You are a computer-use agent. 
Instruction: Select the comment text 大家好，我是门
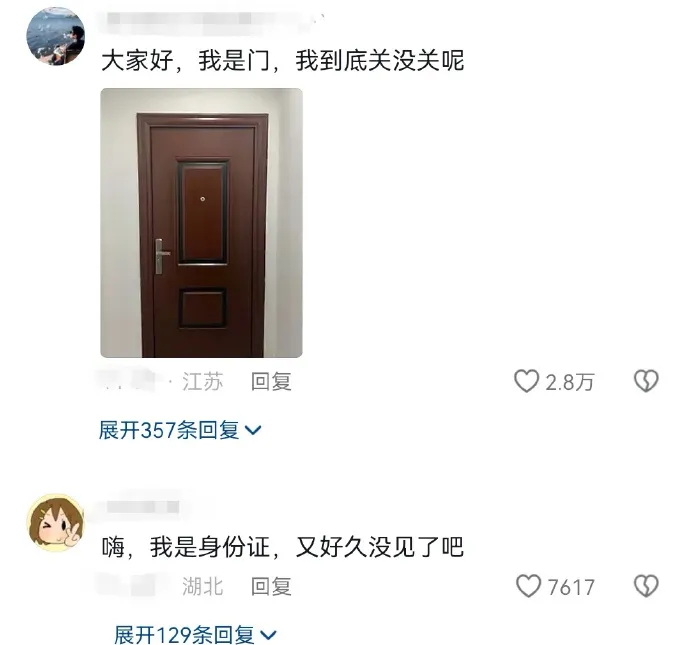[x=185, y=60]
